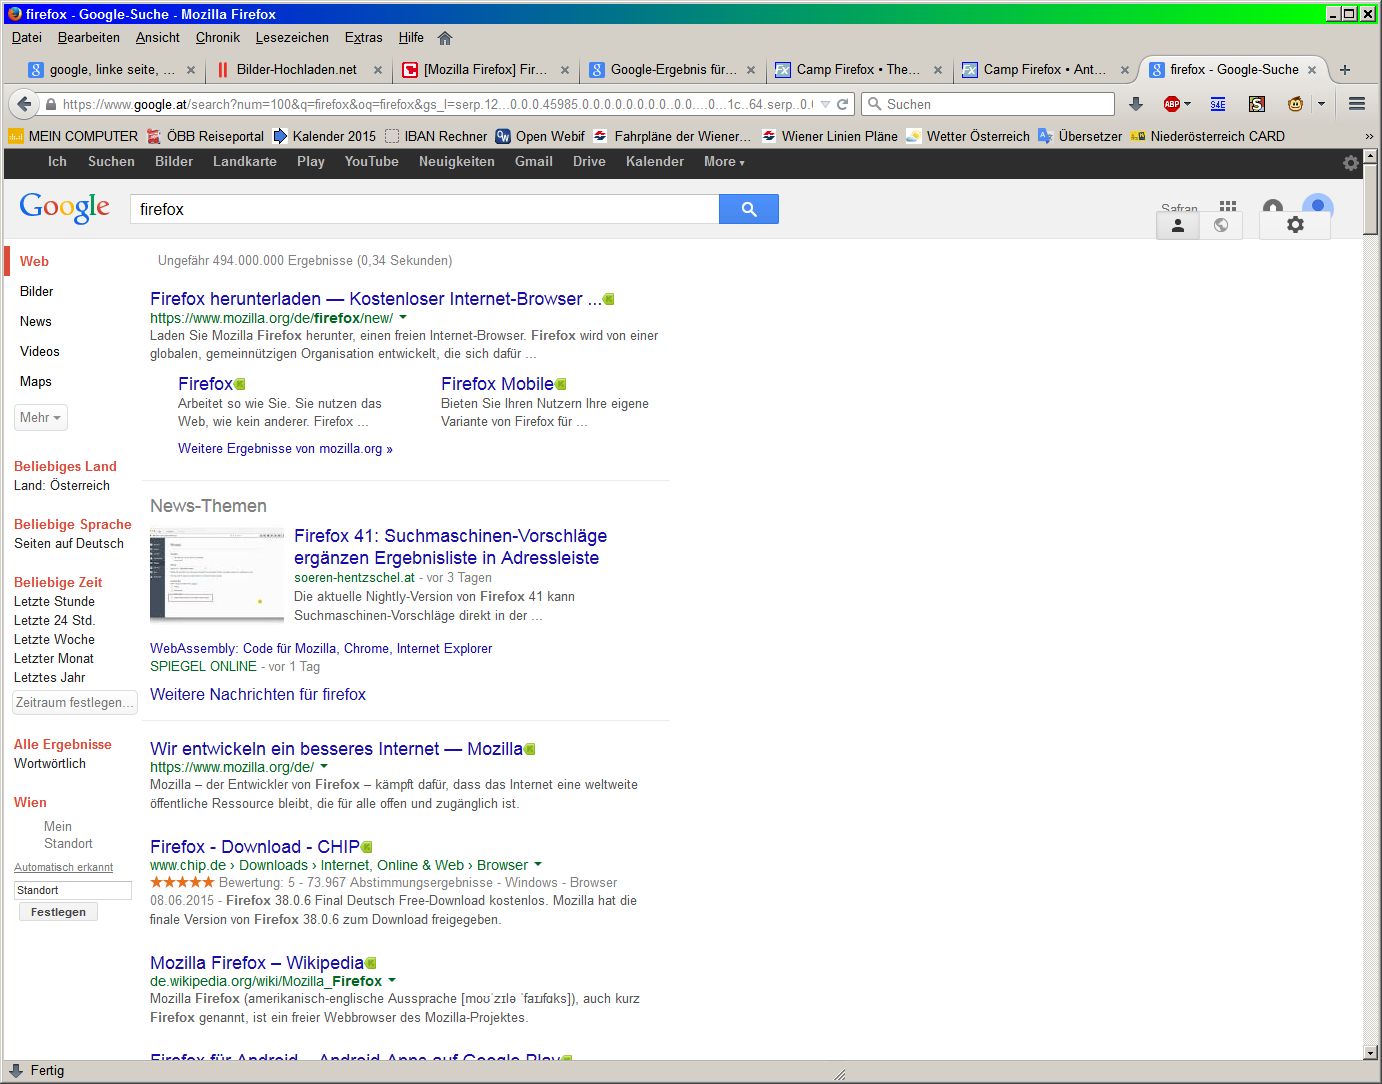Click the Firefox 41 news thumbnail image
1382x1084 pixels.
[x=217, y=575]
